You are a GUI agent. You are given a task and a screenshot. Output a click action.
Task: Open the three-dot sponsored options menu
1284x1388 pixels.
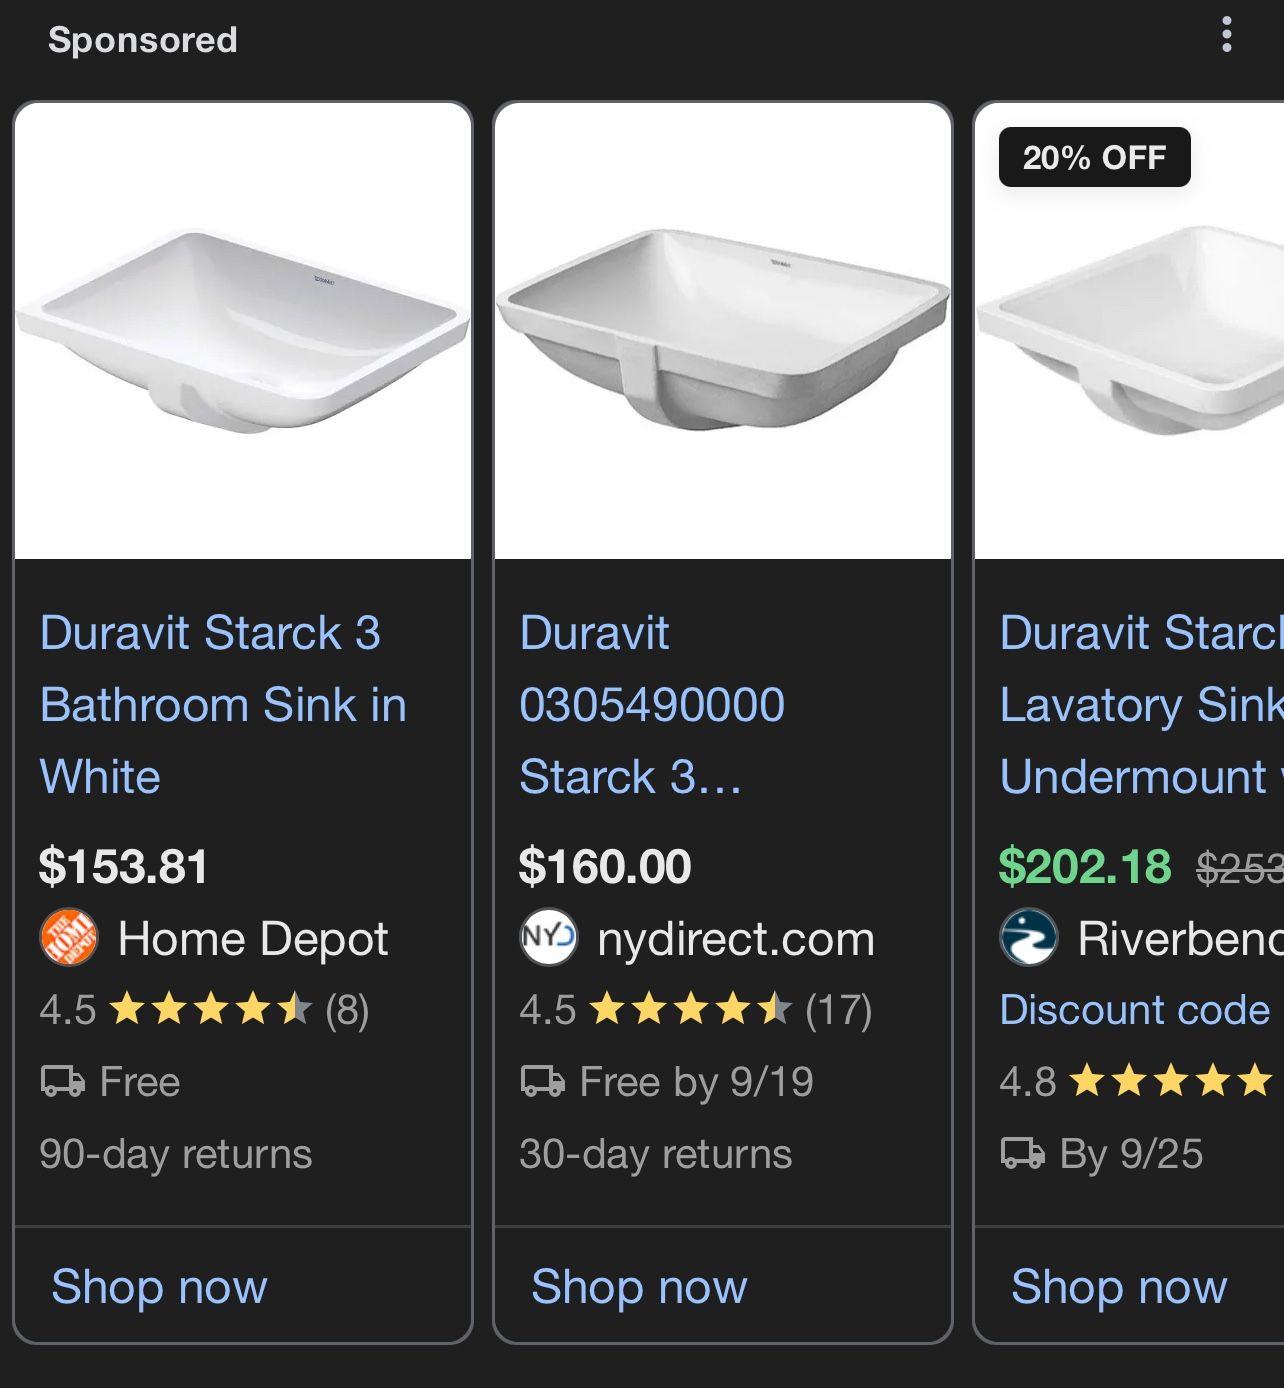click(1226, 35)
